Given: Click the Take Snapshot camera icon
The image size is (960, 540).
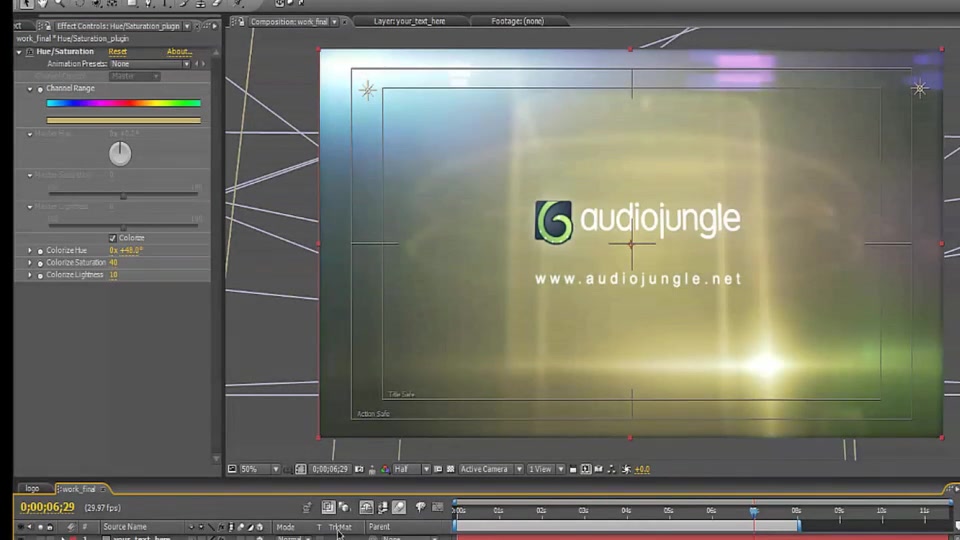Looking at the screenshot, I should click(359, 469).
